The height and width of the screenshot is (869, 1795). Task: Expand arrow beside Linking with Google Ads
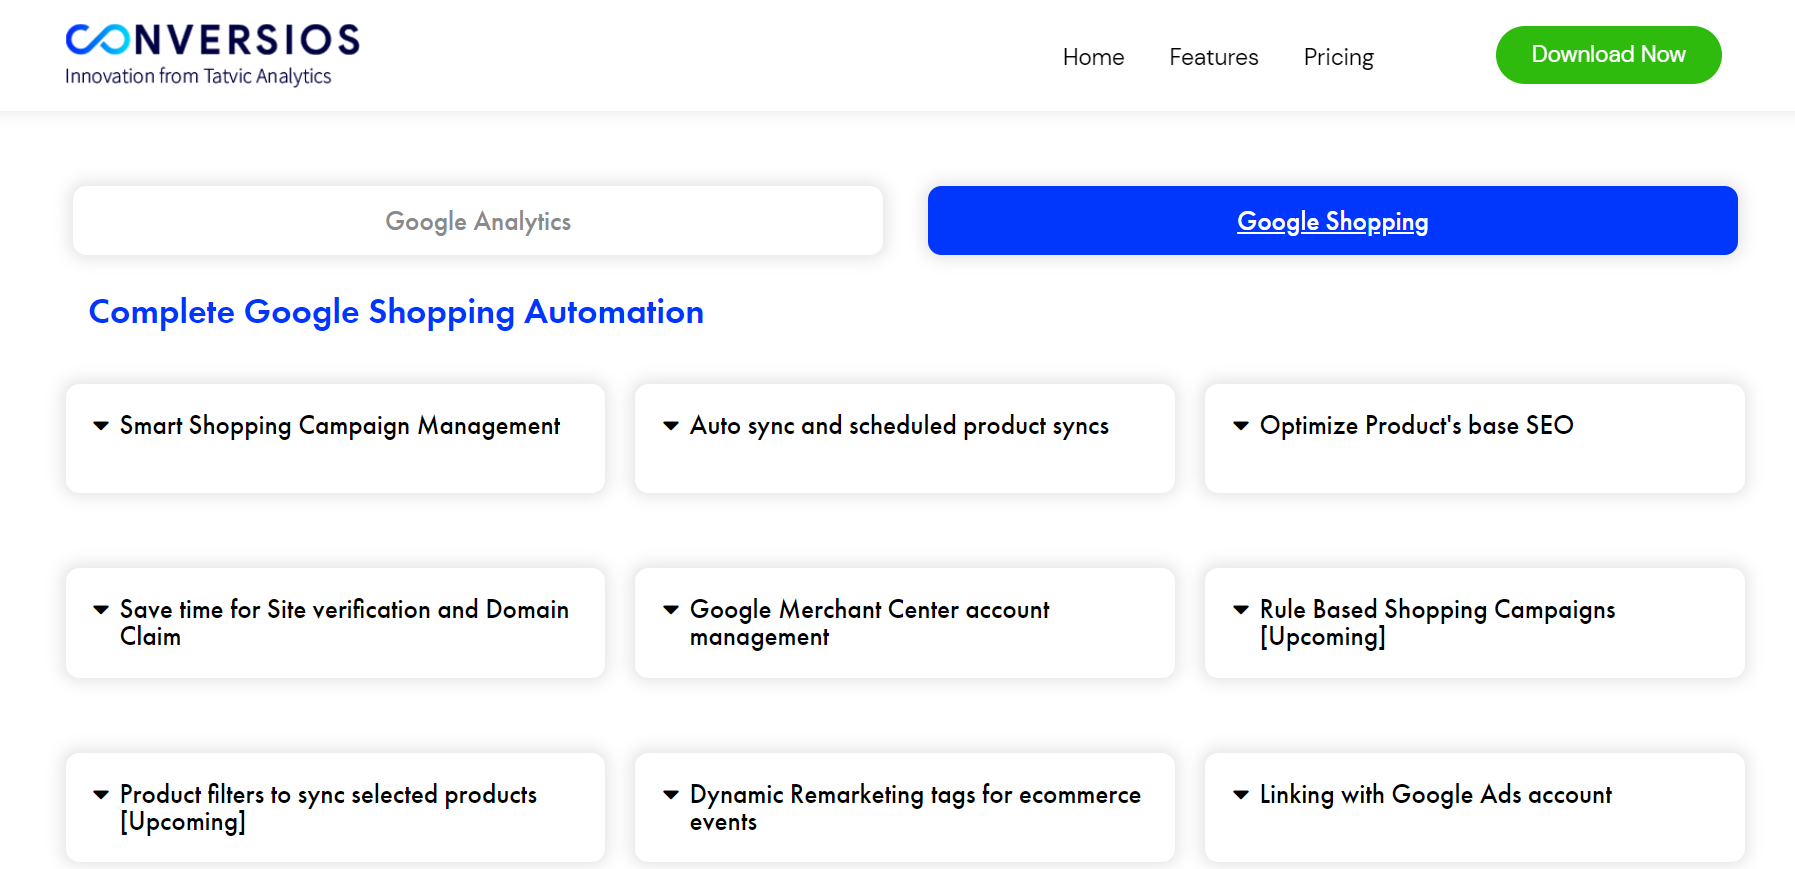point(1241,795)
